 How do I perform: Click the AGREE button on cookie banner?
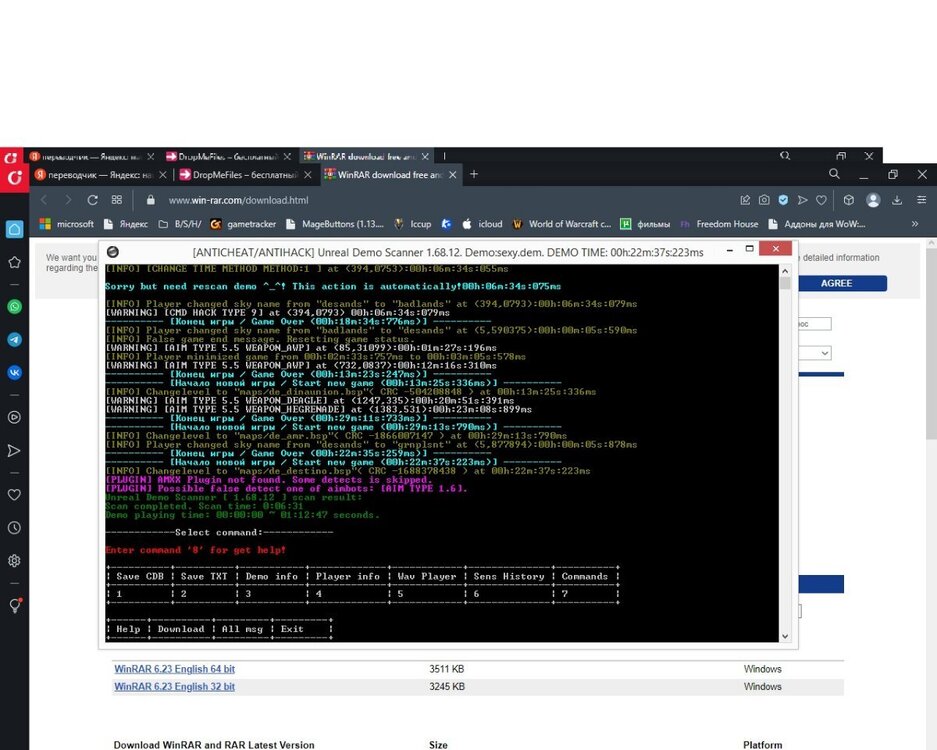pyautogui.click(x=836, y=283)
